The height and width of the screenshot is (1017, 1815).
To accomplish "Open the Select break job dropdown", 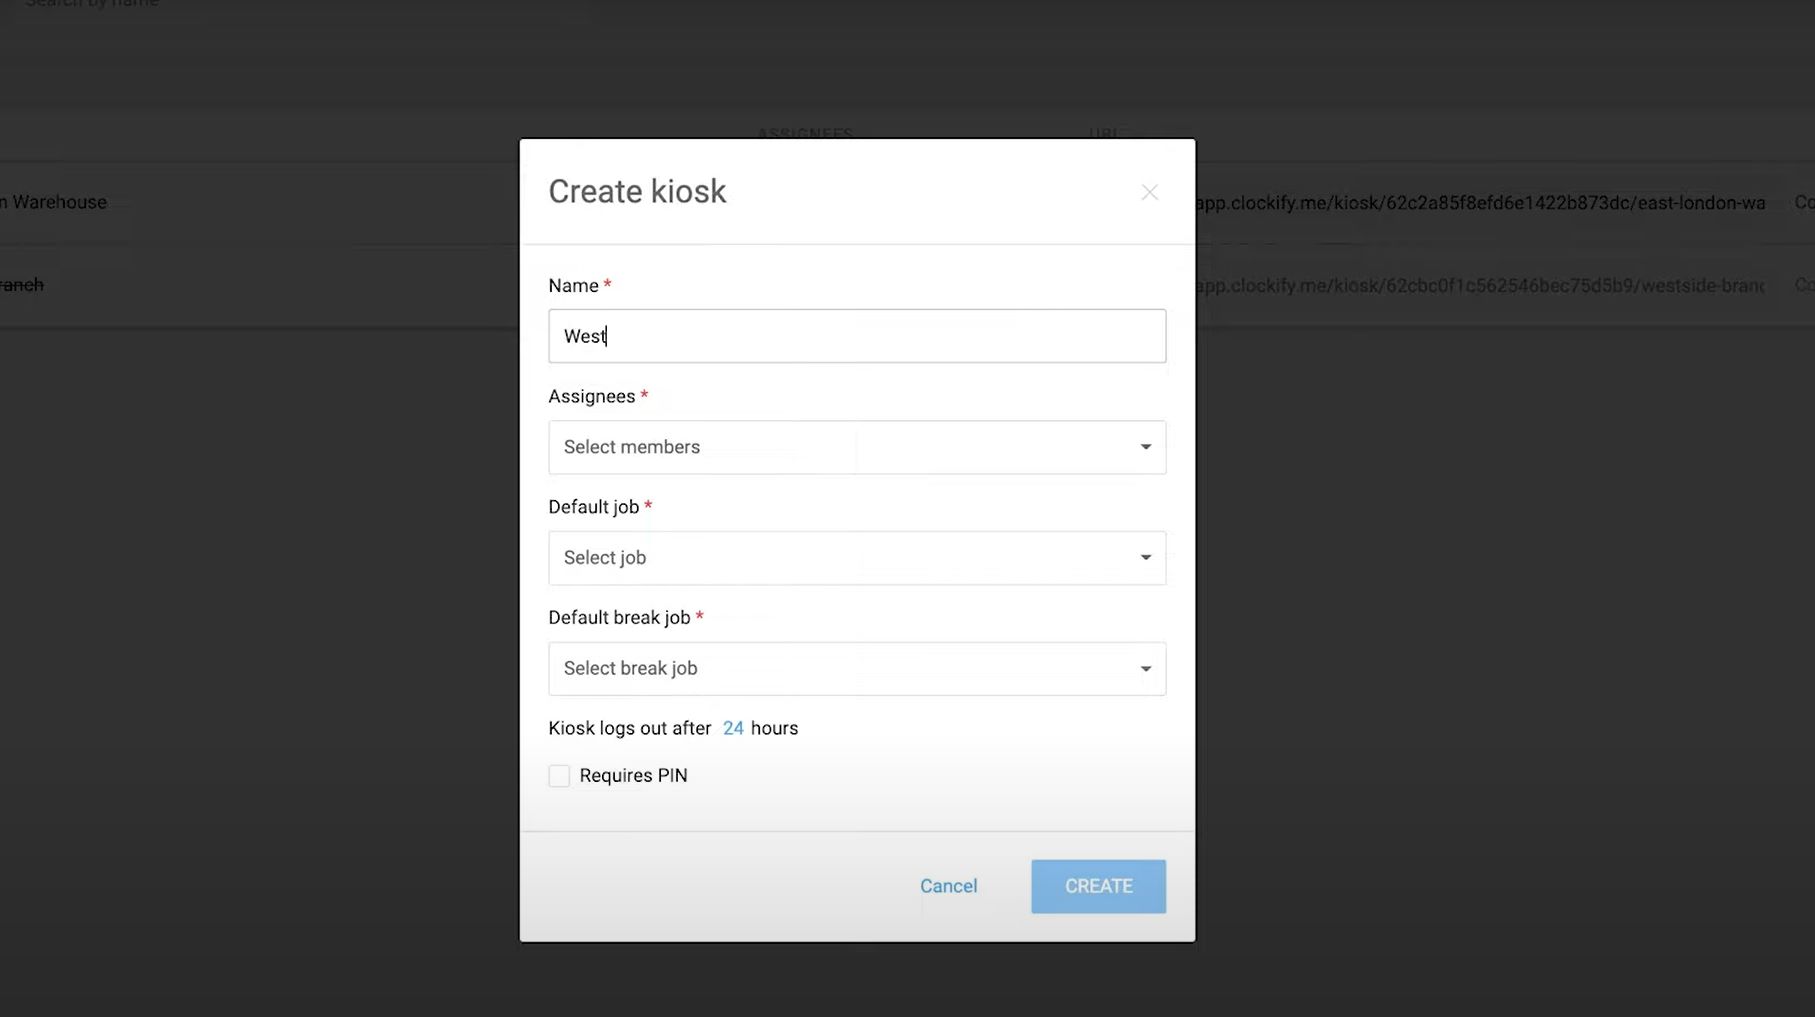I will [800, 668].
